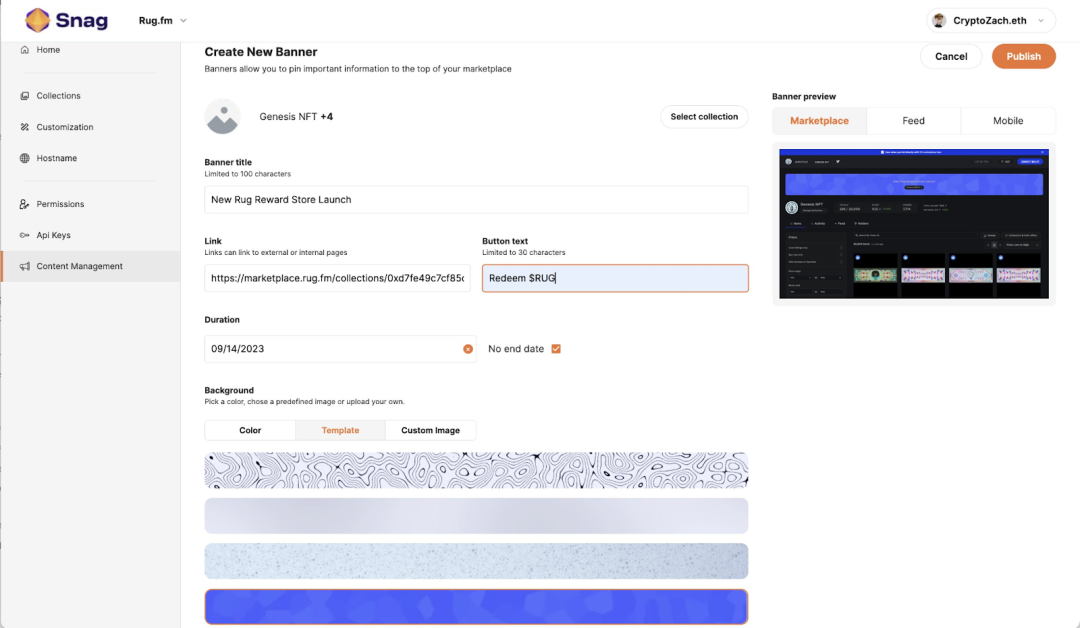Toggle the No end date checkbox
Viewport: 1080px width, 628px height.
point(556,349)
